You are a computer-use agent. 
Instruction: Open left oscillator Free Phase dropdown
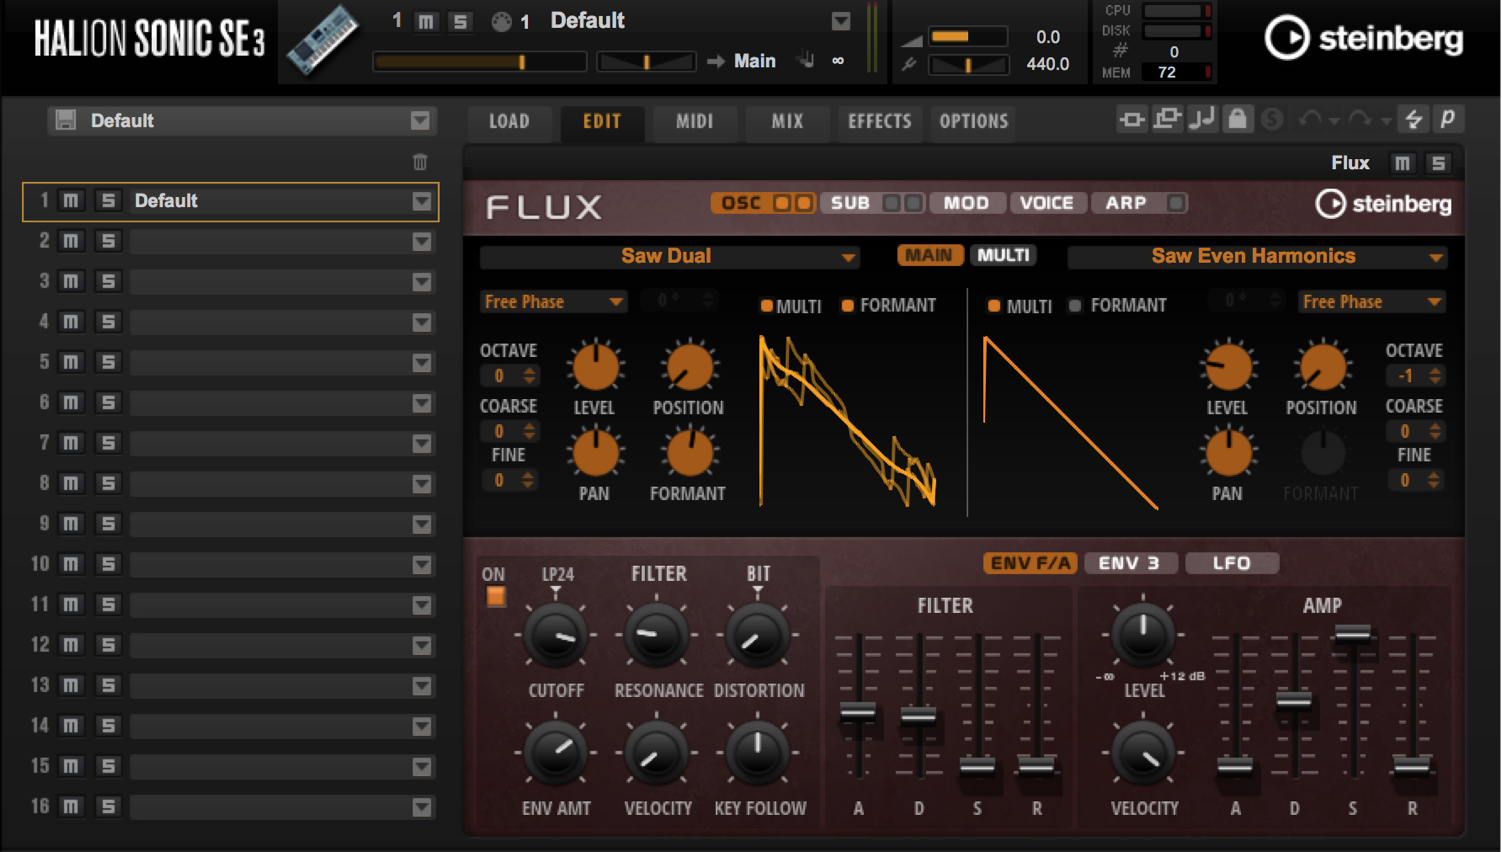point(553,302)
